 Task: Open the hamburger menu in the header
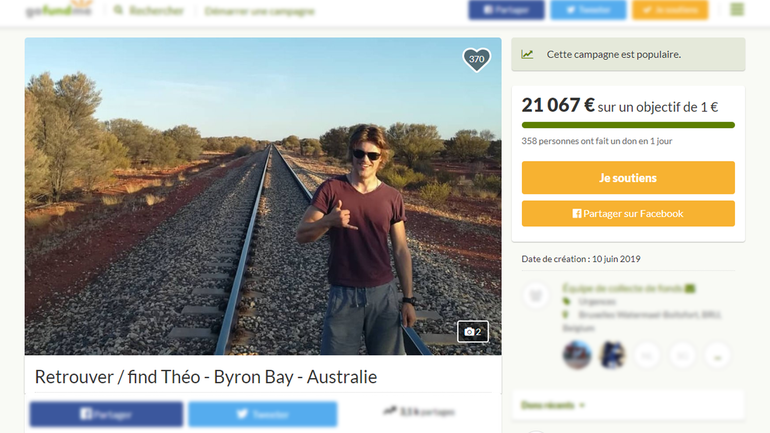tap(737, 10)
